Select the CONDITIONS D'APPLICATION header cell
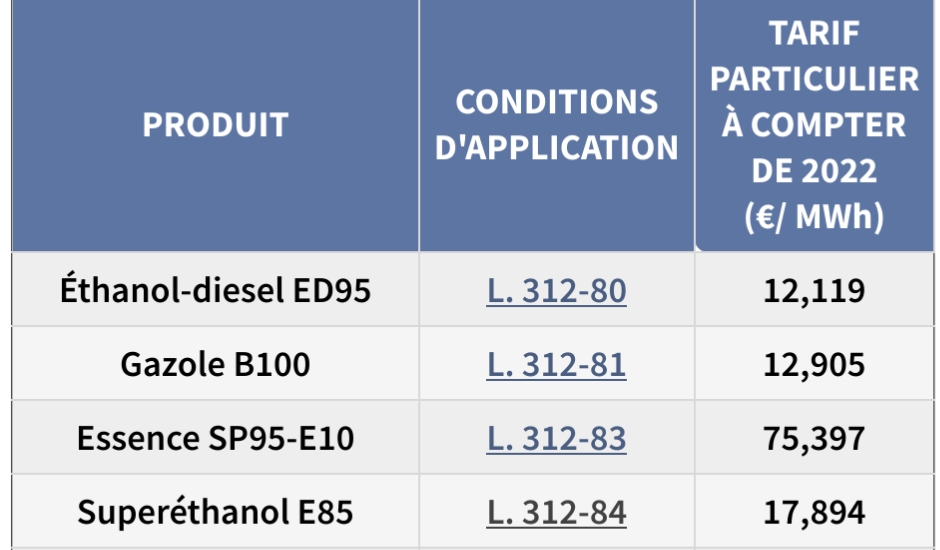Screen dimensions: 940x550 pos(557,125)
